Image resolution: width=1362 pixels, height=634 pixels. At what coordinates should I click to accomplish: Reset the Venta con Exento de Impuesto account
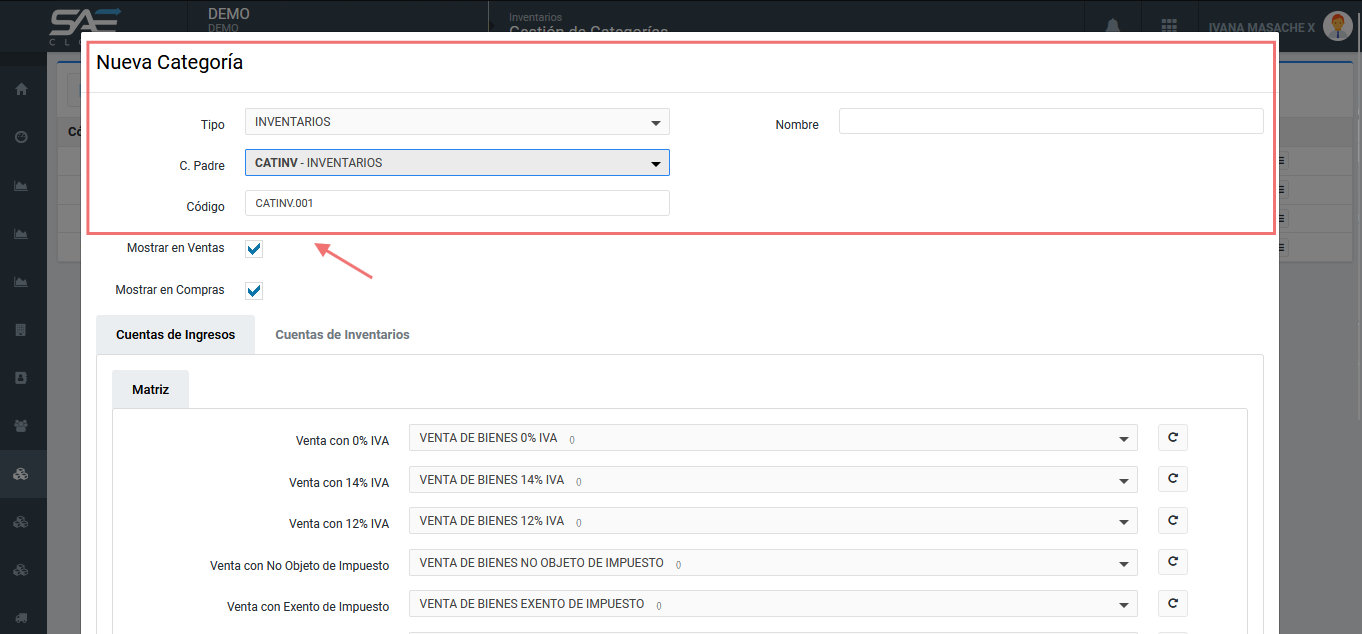1172,604
